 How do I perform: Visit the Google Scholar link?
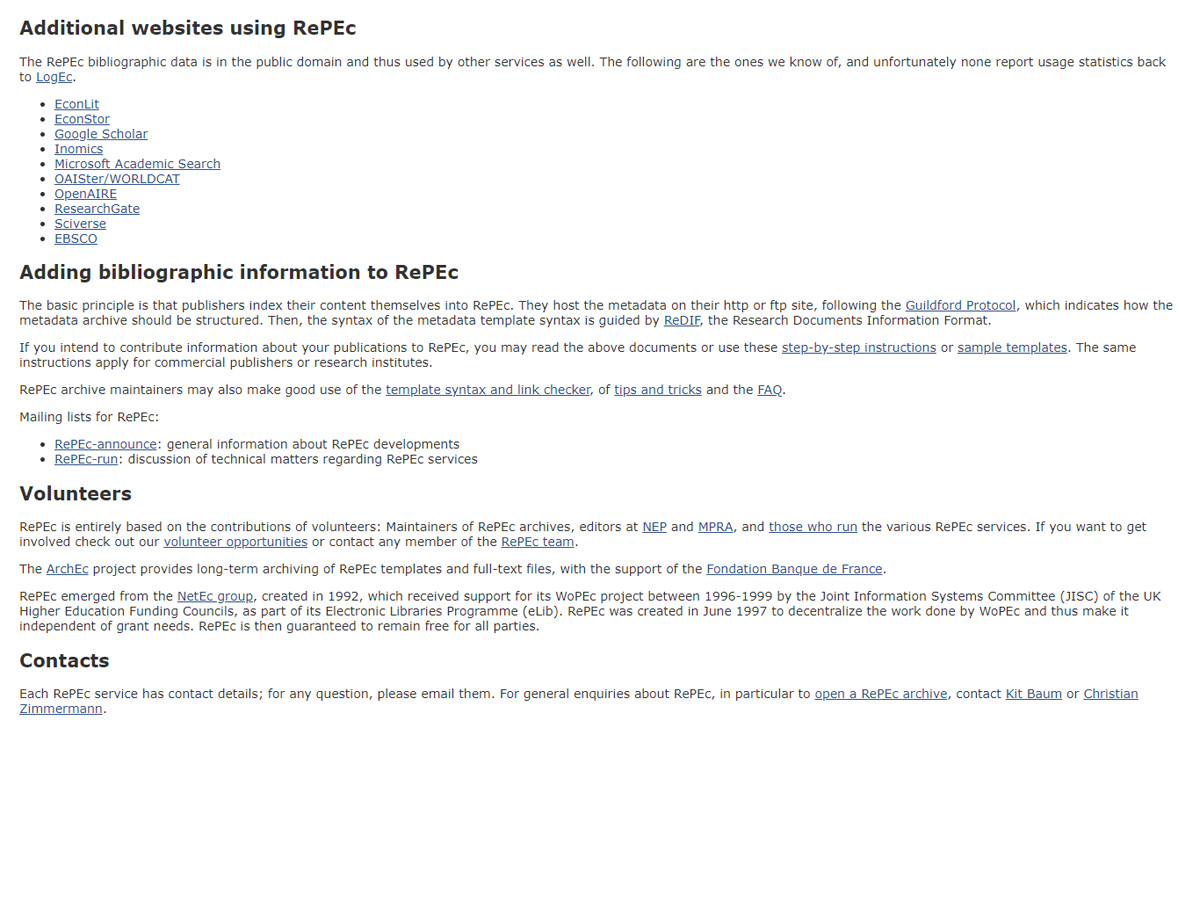point(100,134)
